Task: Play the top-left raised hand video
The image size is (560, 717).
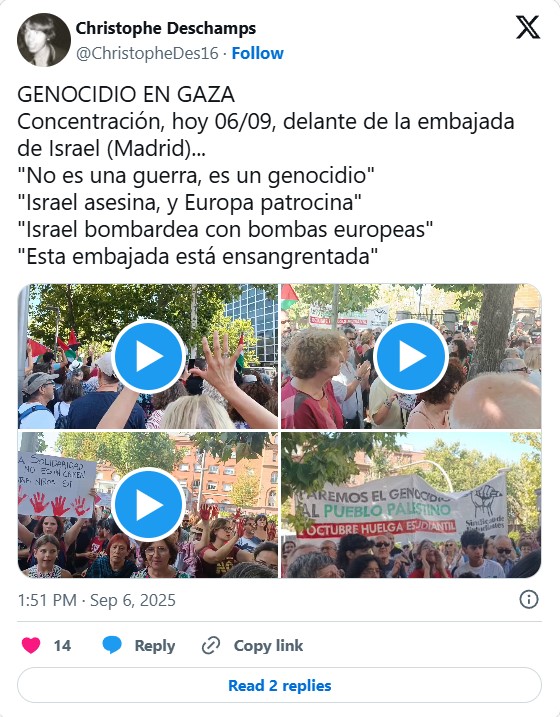Action: pos(148,356)
